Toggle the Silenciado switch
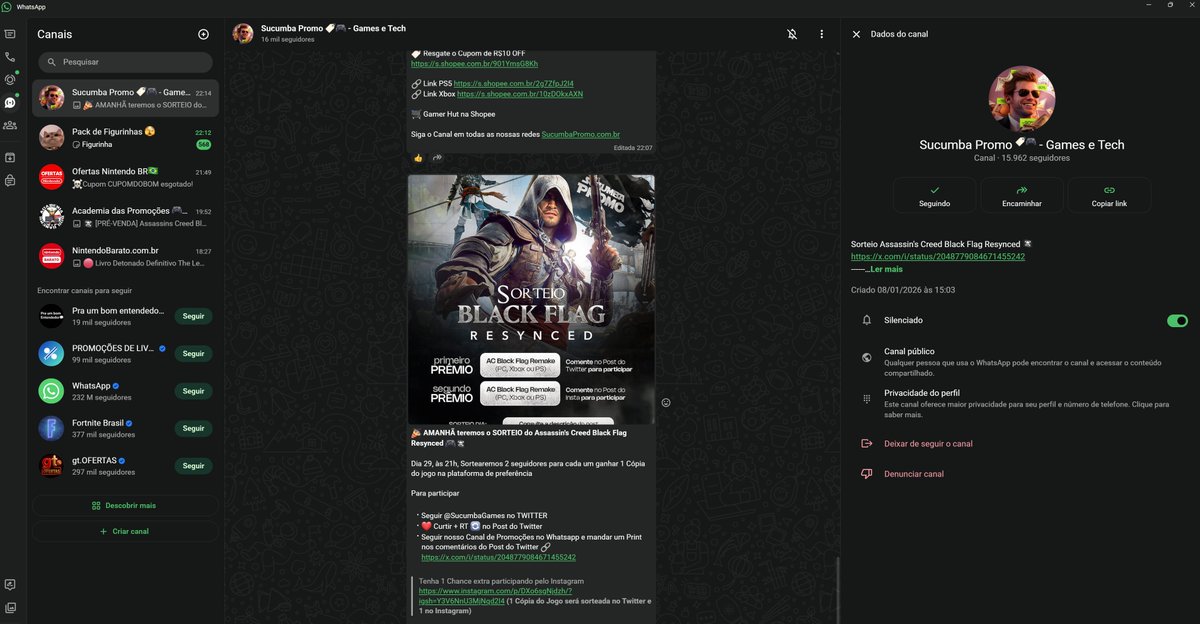The width and height of the screenshot is (1200, 624). [x=1177, y=321]
